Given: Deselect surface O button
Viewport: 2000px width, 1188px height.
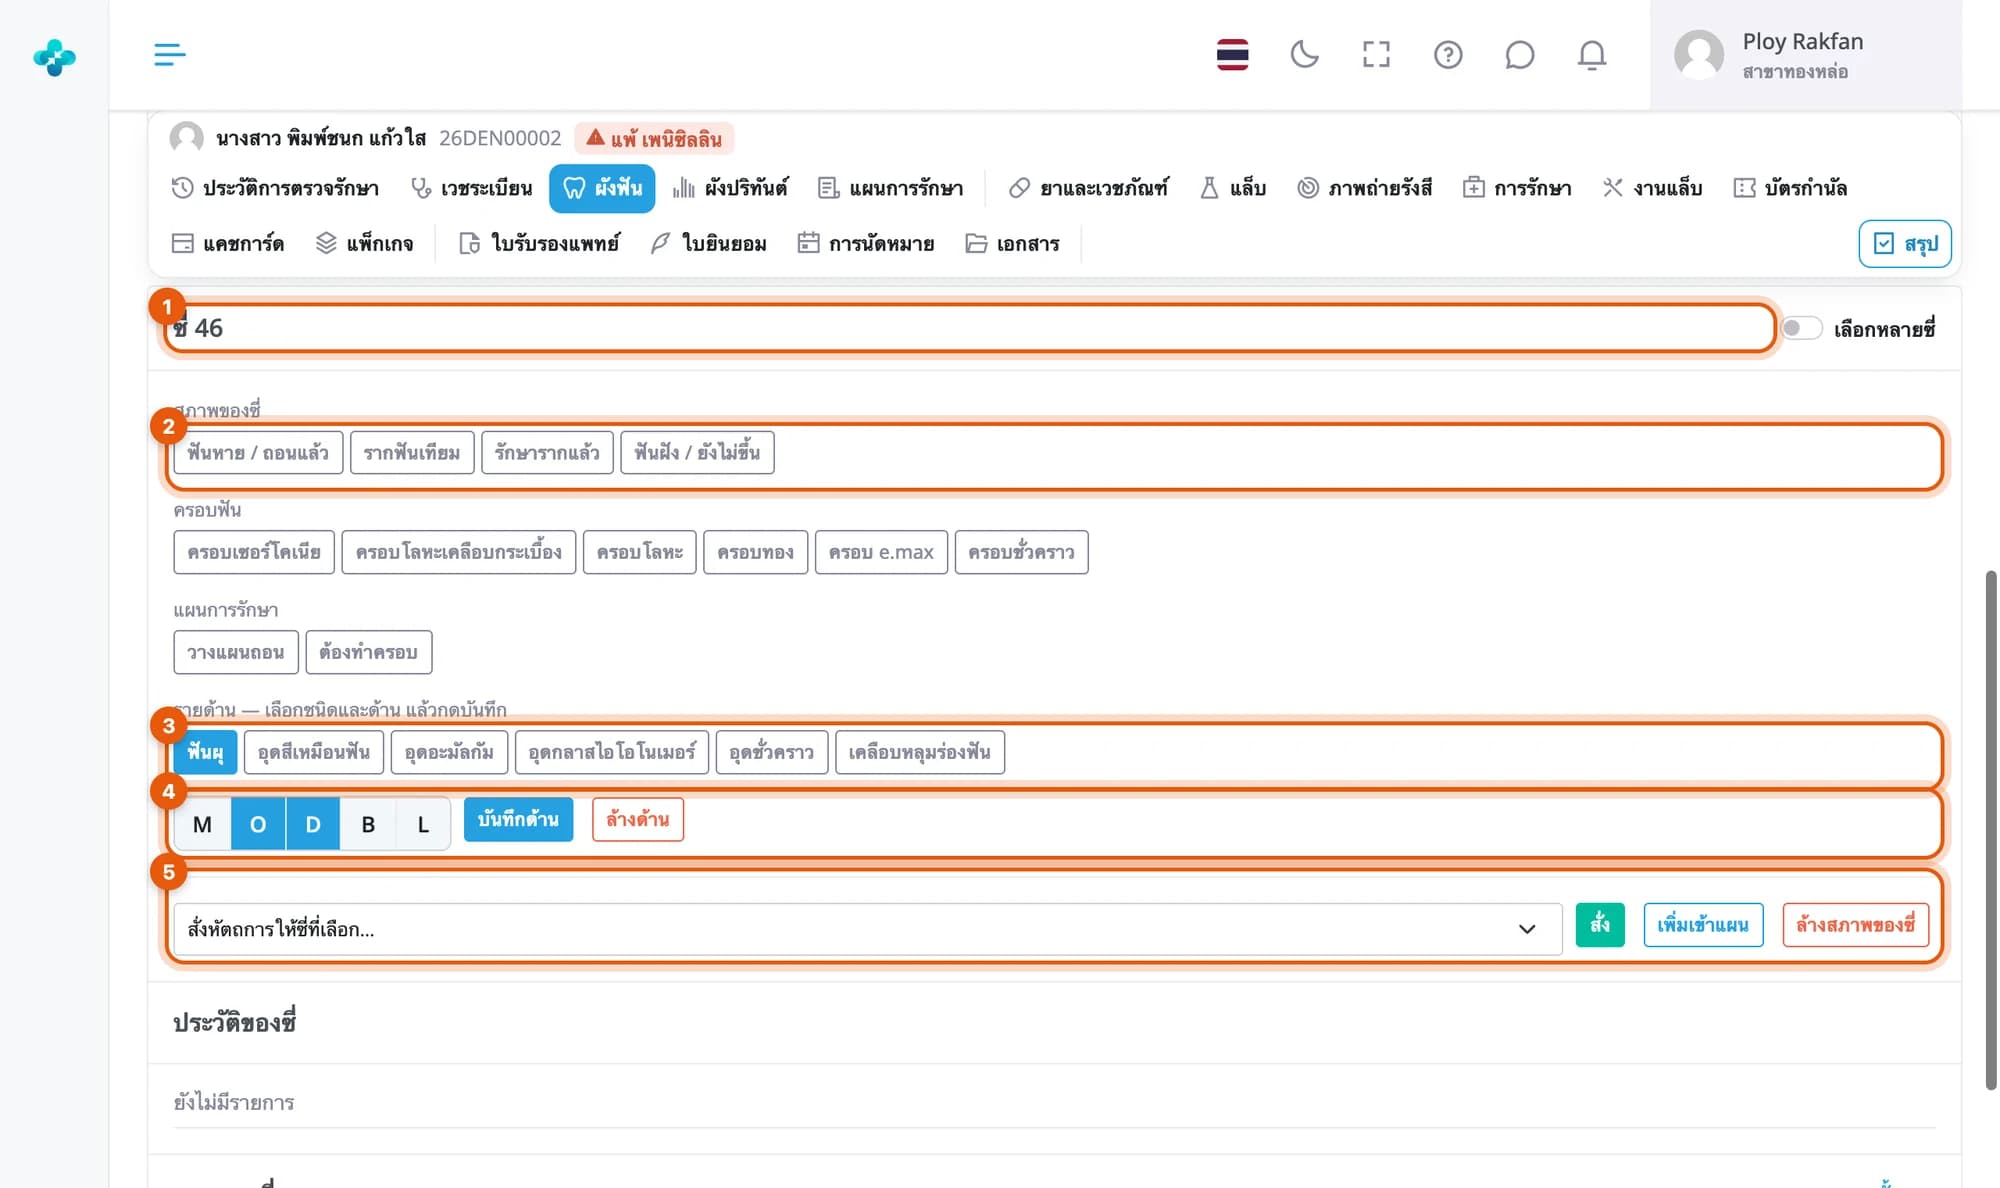Looking at the screenshot, I should 258,824.
